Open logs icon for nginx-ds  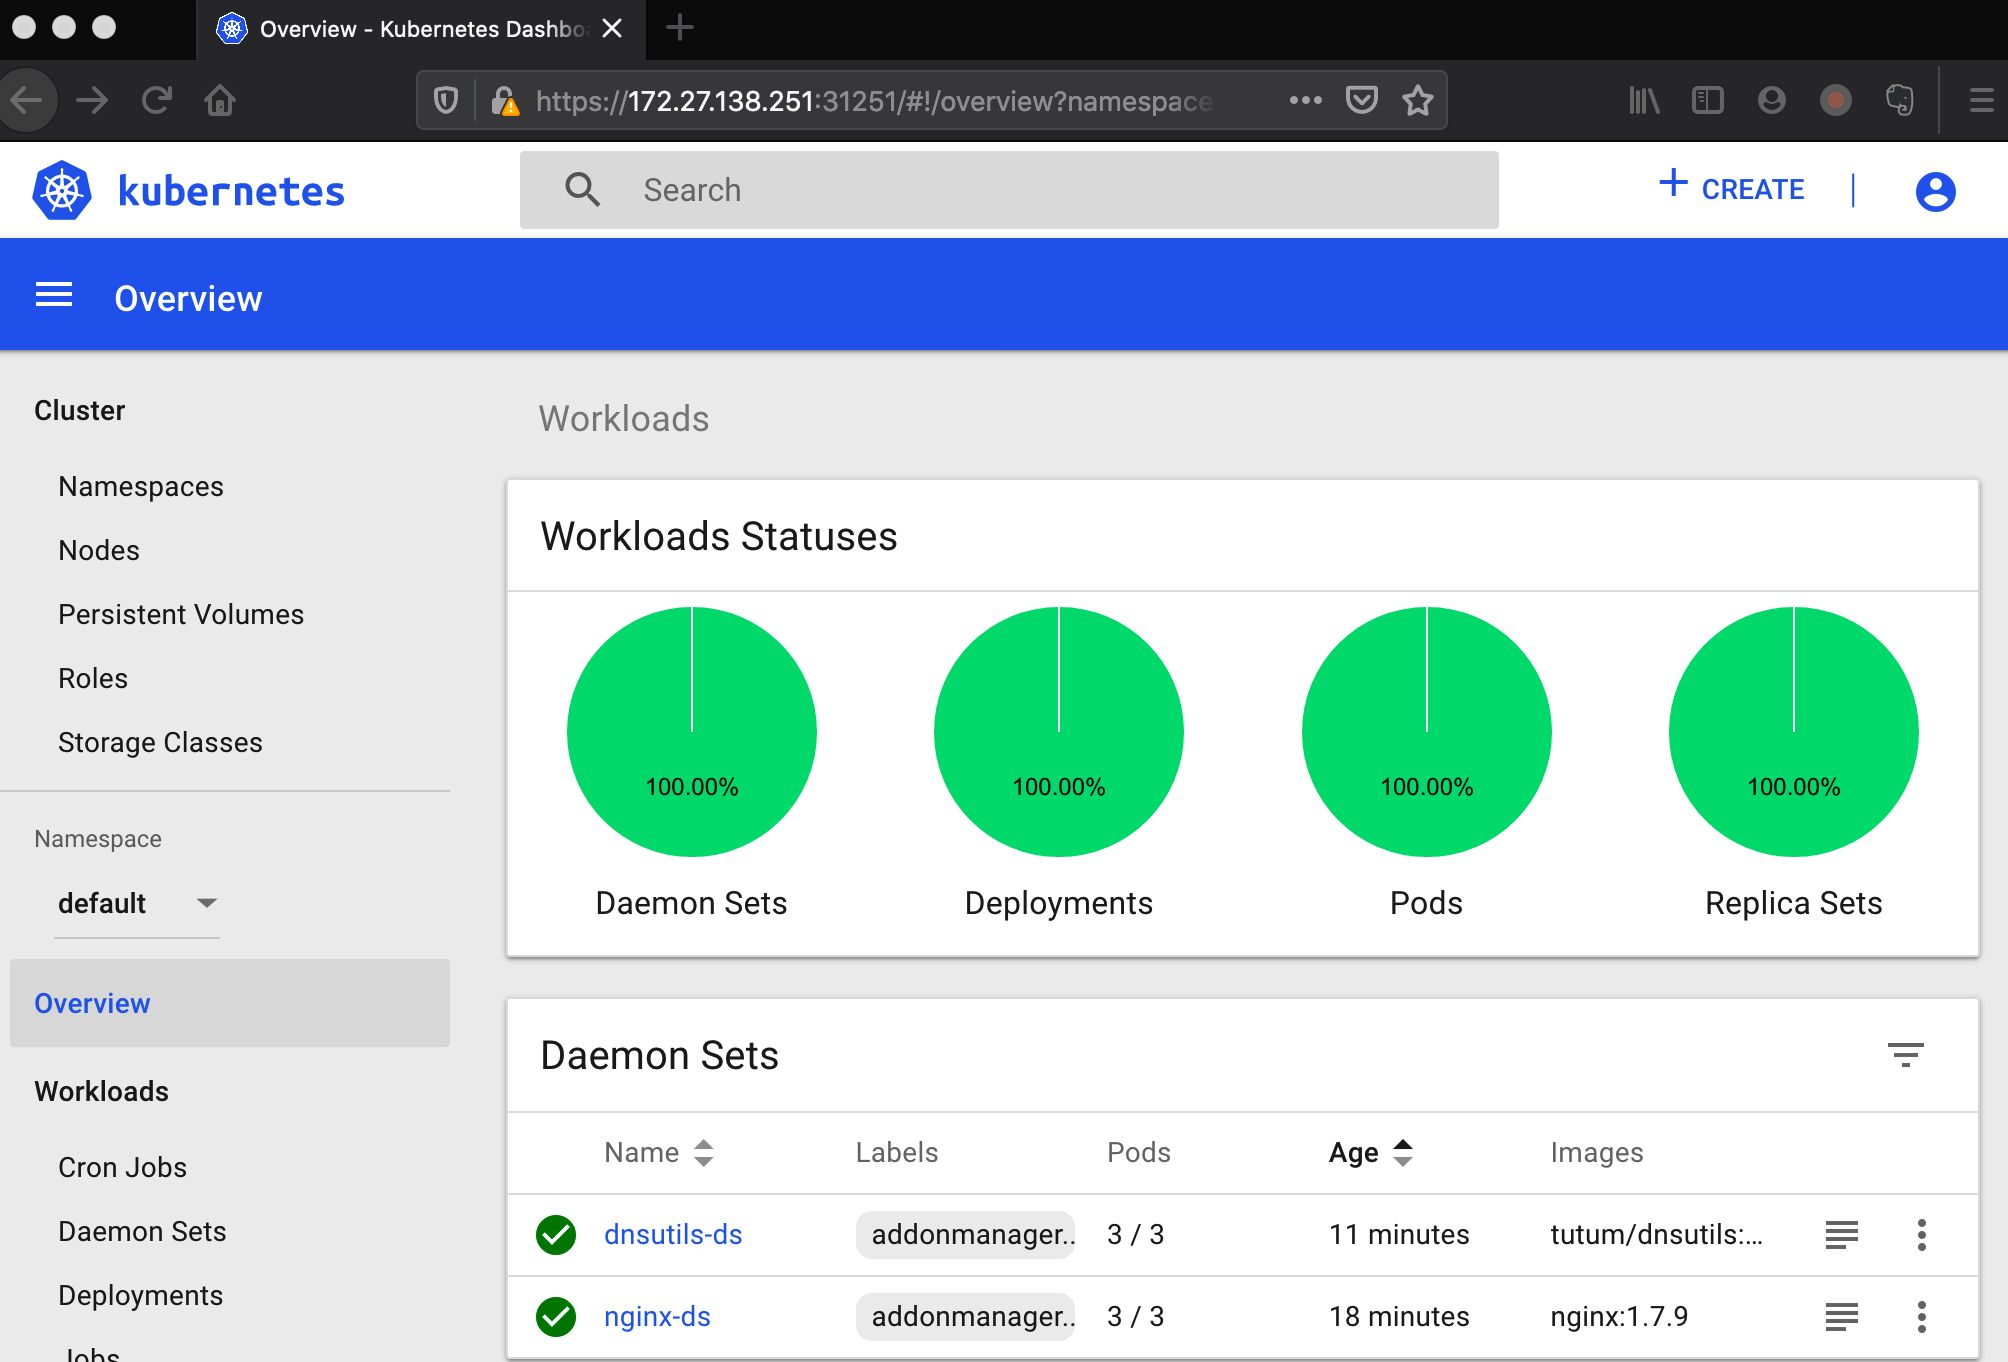1841,1317
